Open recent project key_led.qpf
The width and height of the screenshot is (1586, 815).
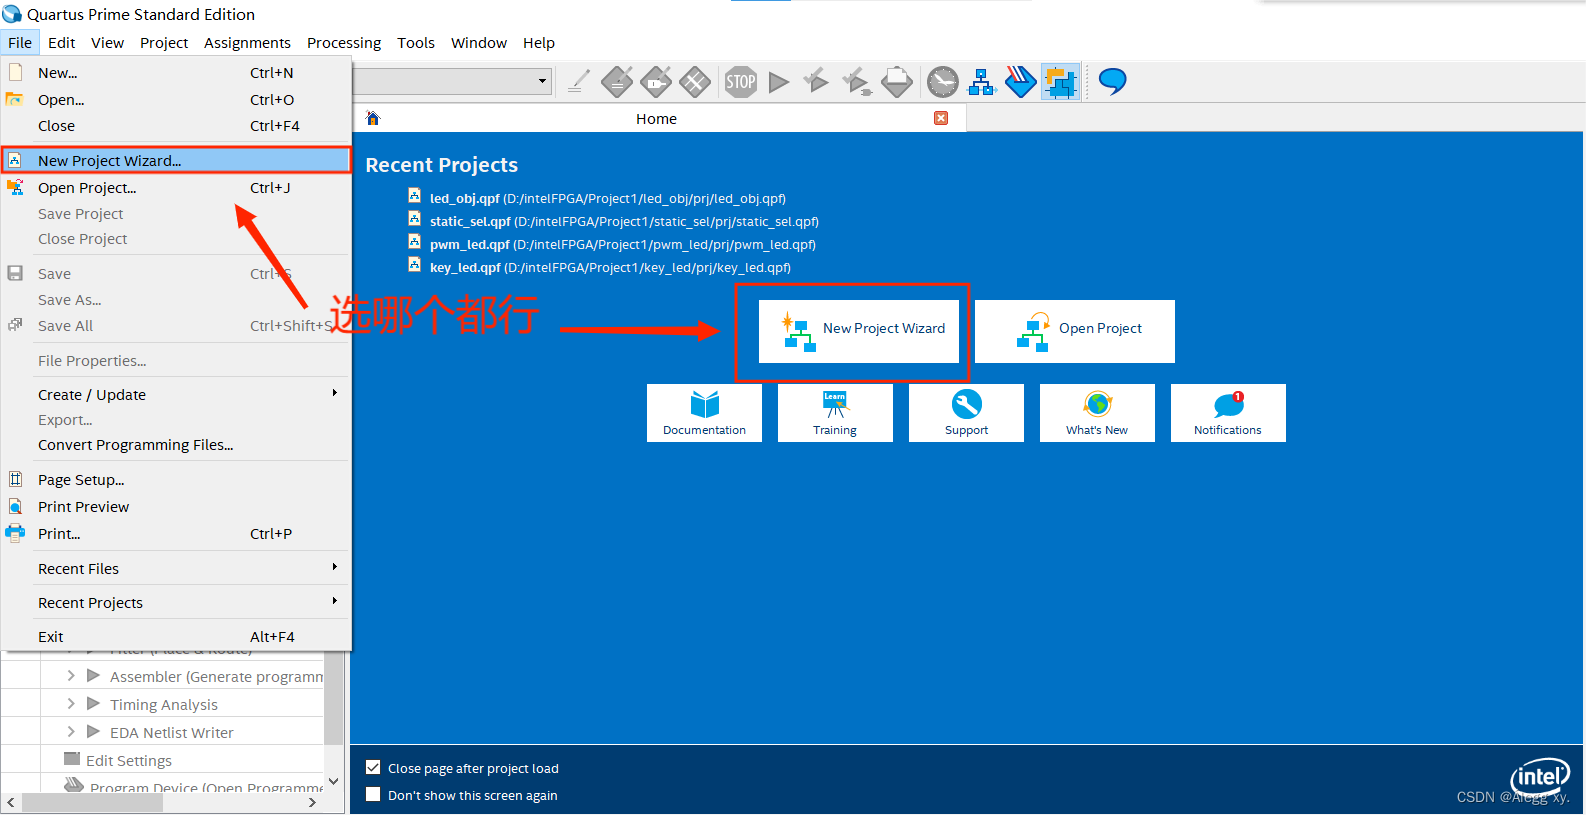coord(599,267)
